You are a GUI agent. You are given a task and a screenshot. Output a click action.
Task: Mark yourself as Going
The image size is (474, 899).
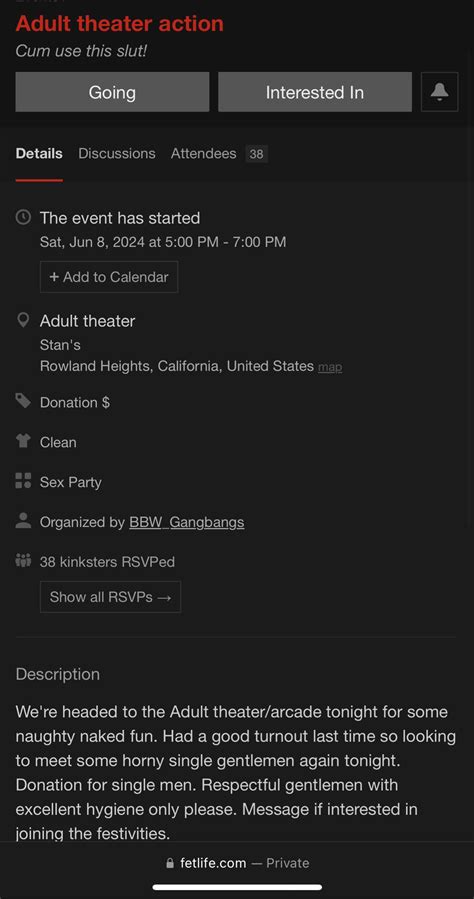112,92
